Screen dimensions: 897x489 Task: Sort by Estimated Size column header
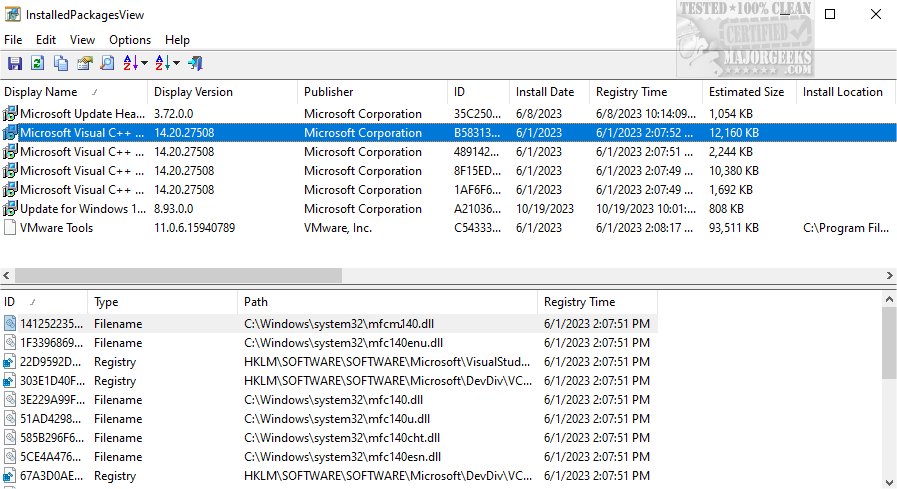point(746,92)
